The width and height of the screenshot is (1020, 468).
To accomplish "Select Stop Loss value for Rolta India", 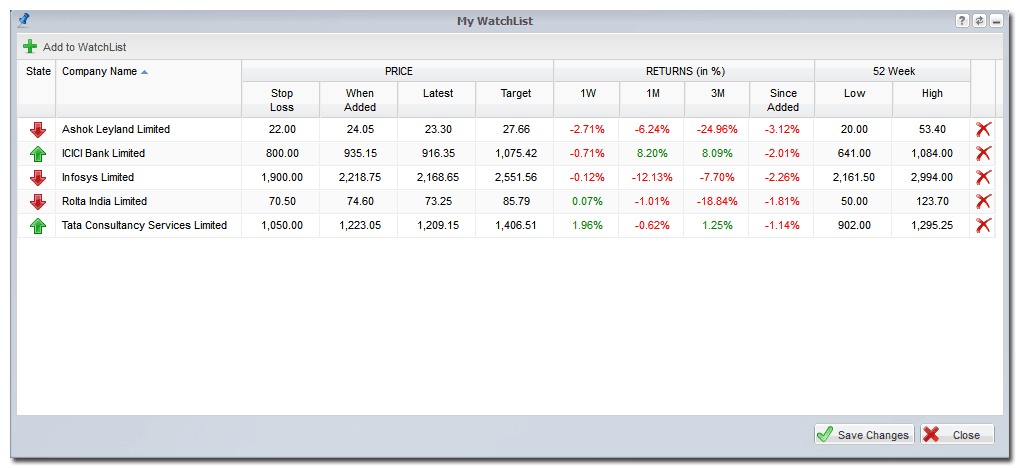I will [x=282, y=201].
